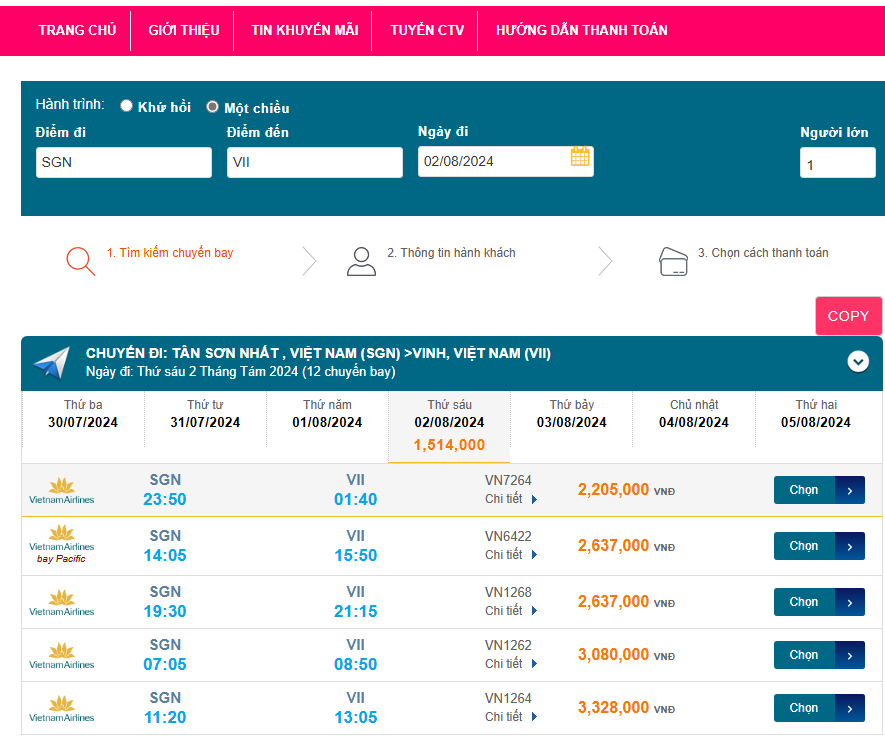Screen dimensions: 885x738
Task: Click the payment method wallet icon
Action: click(673, 262)
